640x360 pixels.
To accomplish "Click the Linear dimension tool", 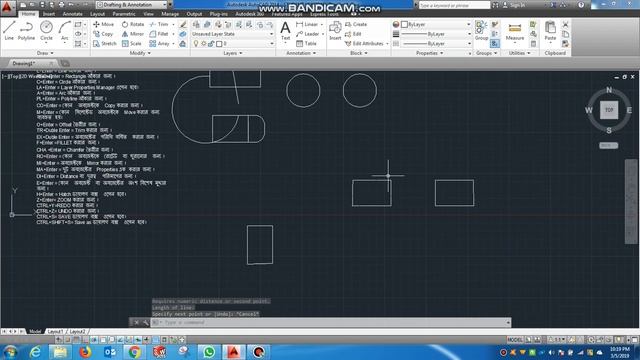I will tap(307, 24).
